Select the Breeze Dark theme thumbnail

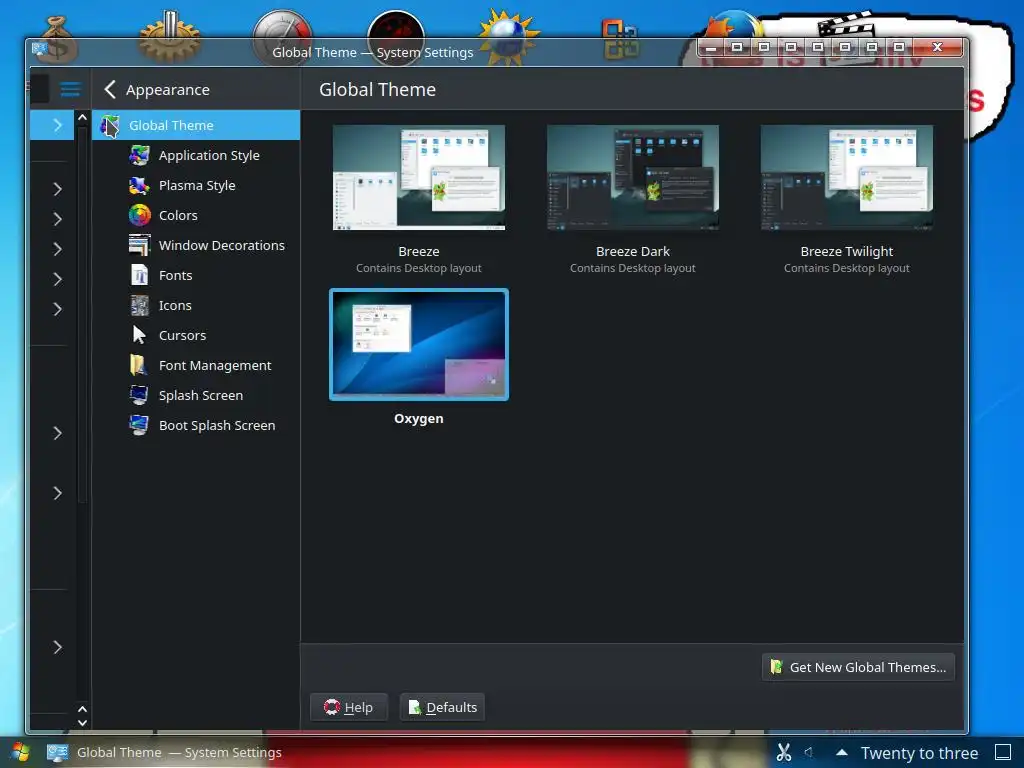633,178
